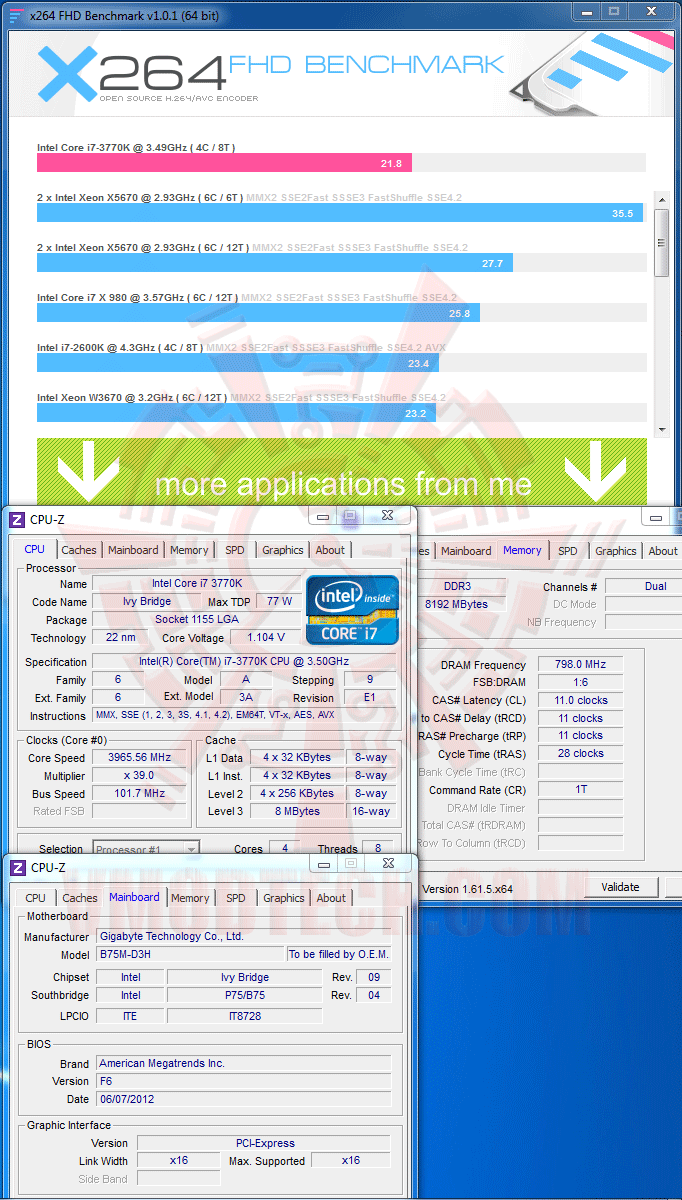Click the '3965.56 MHz' core speed value
This screenshot has width=682, height=1200.
point(141,757)
